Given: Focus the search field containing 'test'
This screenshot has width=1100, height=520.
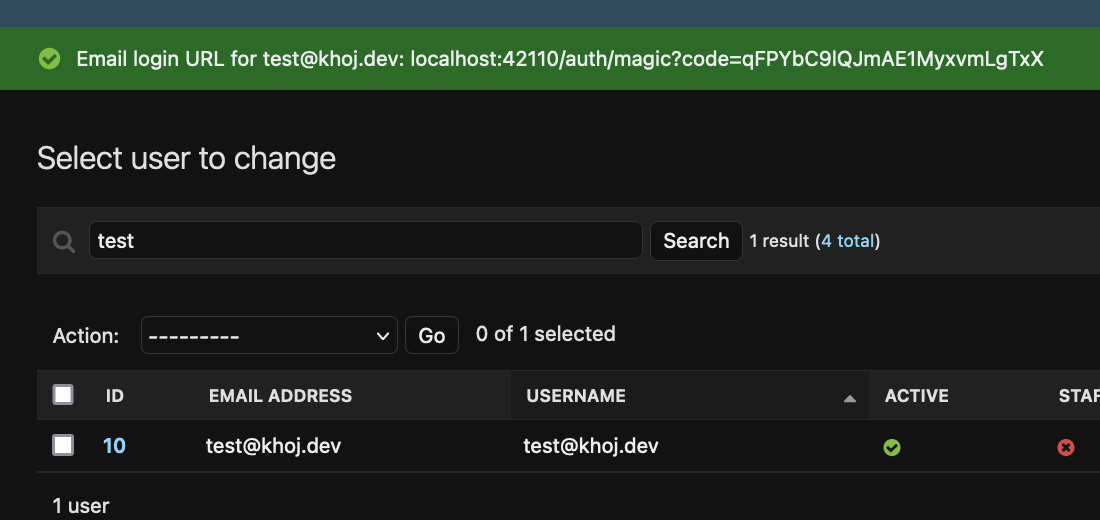Looking at the screenshot, I should 365,241.
